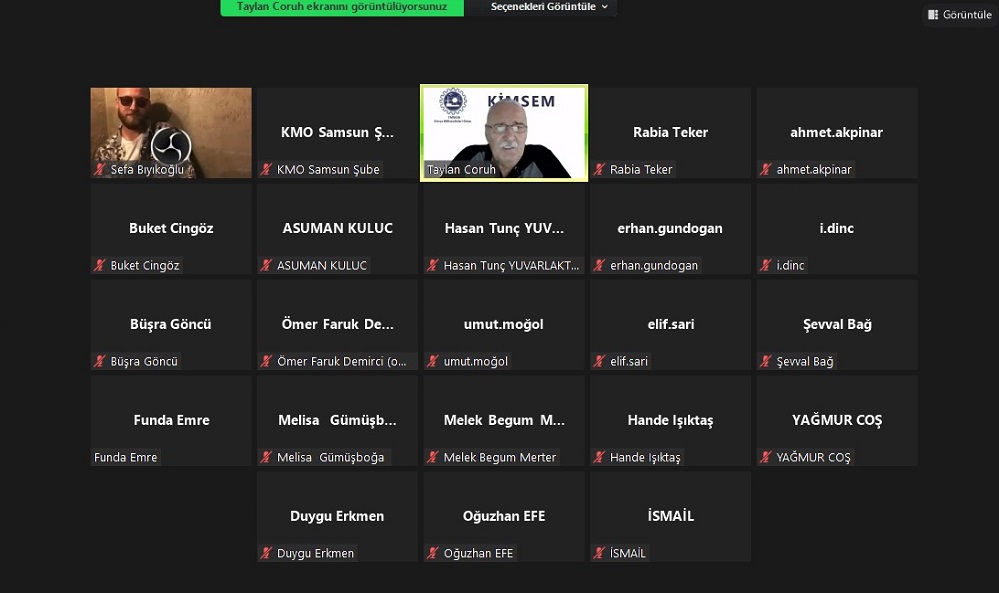Select the YAĞMUR COŞ participant tile
Viewport: 999px width, 593px height.
tap(837, 420)
